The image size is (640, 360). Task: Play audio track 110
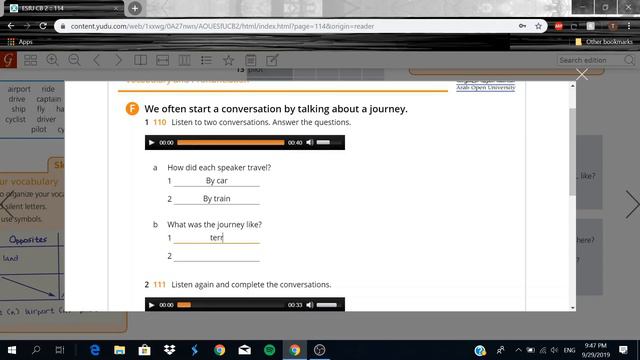[x=151, y=142]
